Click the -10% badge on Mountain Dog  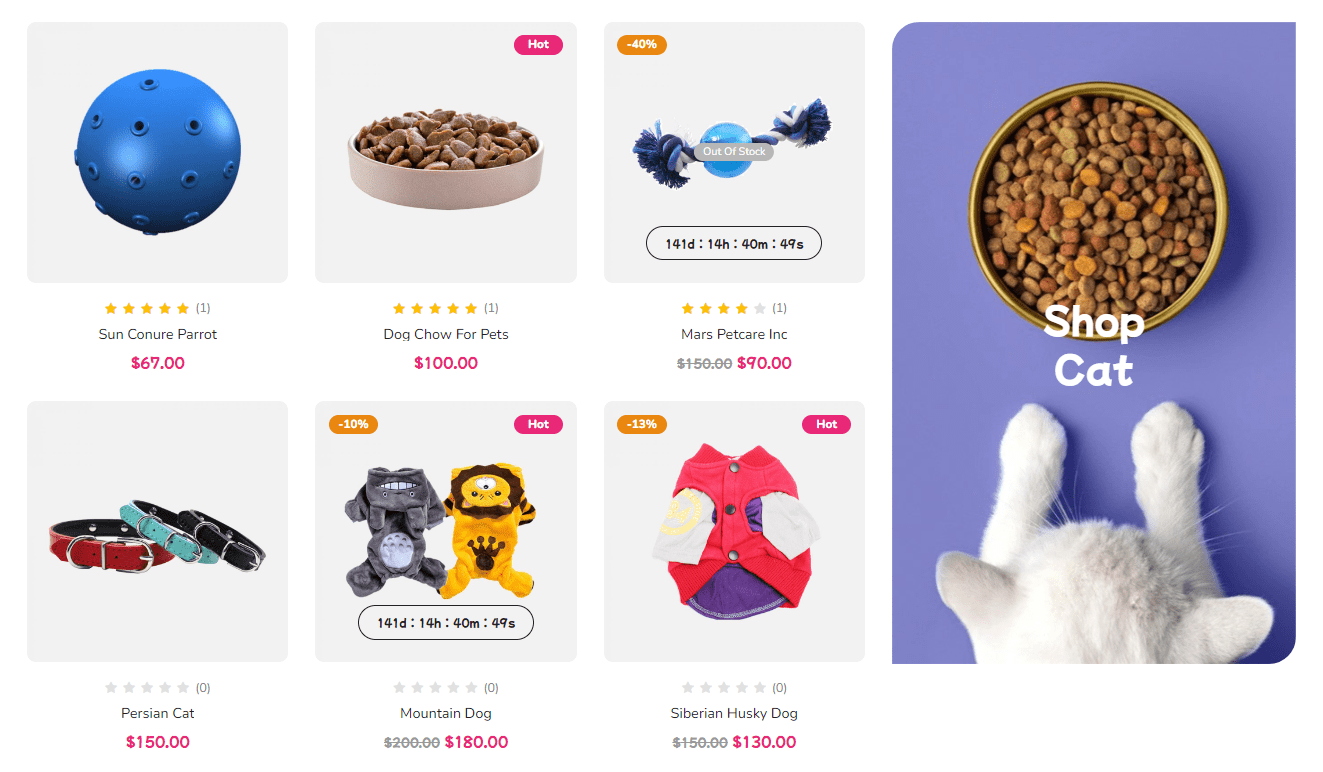(x=353, y=424)
